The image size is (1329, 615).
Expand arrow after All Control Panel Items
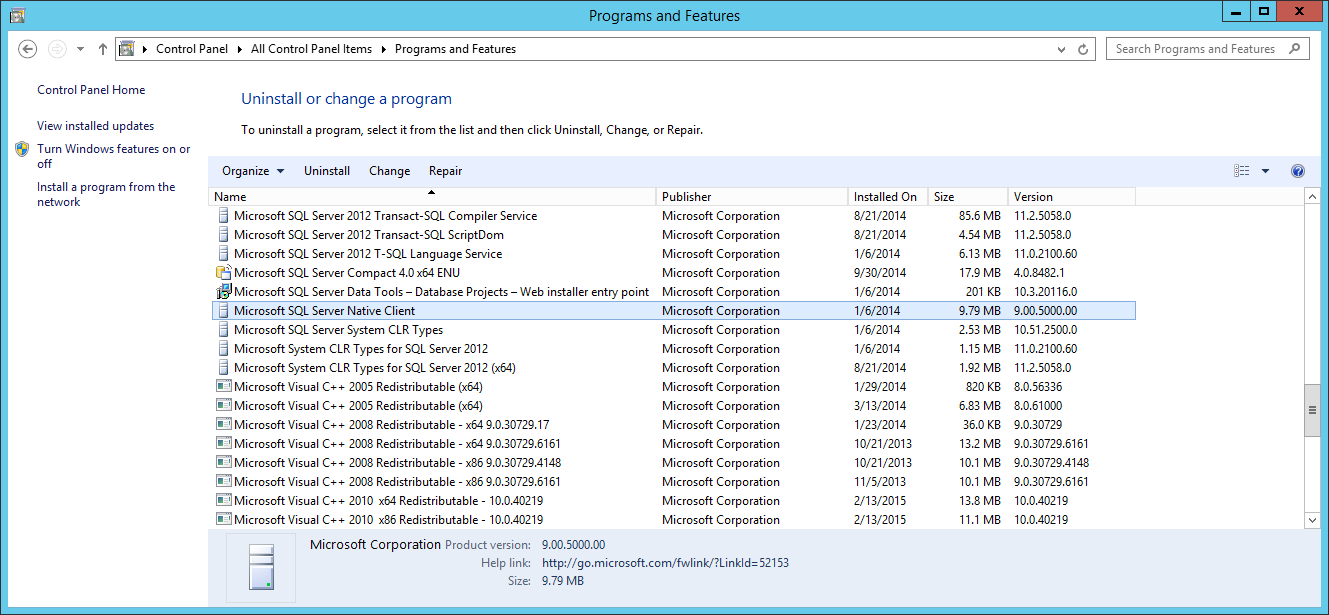click(x=384, y=49)
